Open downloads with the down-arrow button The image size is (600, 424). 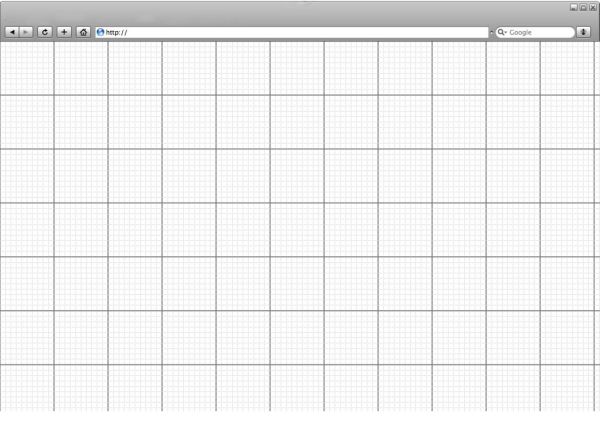click(584, 32)
